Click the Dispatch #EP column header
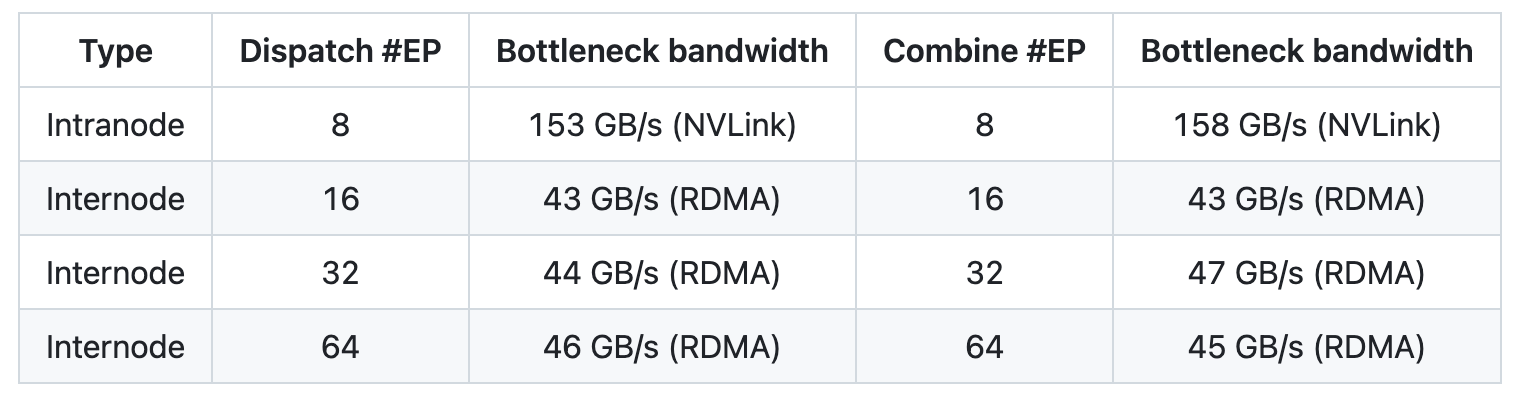The height and width of the screenshot is (400, 1522). 340,51
